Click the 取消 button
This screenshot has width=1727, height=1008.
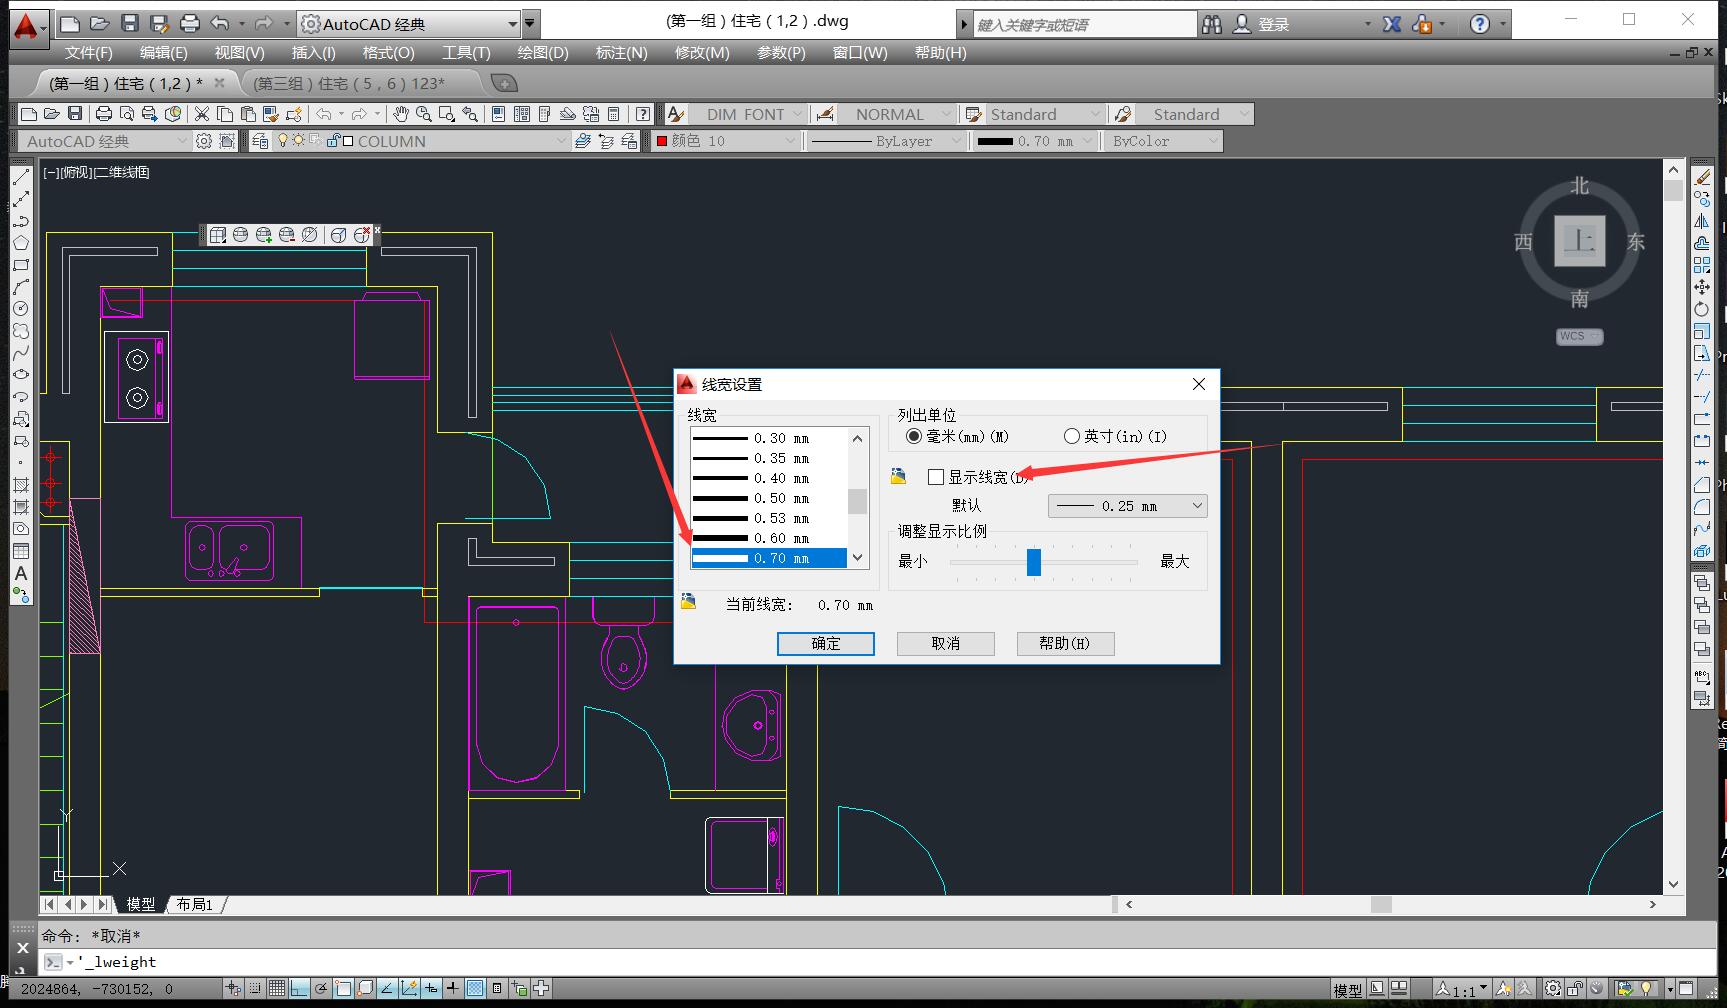click(x=945, y=643)
